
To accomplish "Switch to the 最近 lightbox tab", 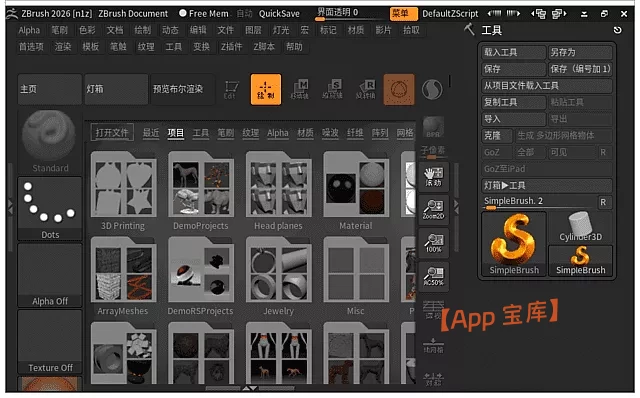I will [151, 133].
